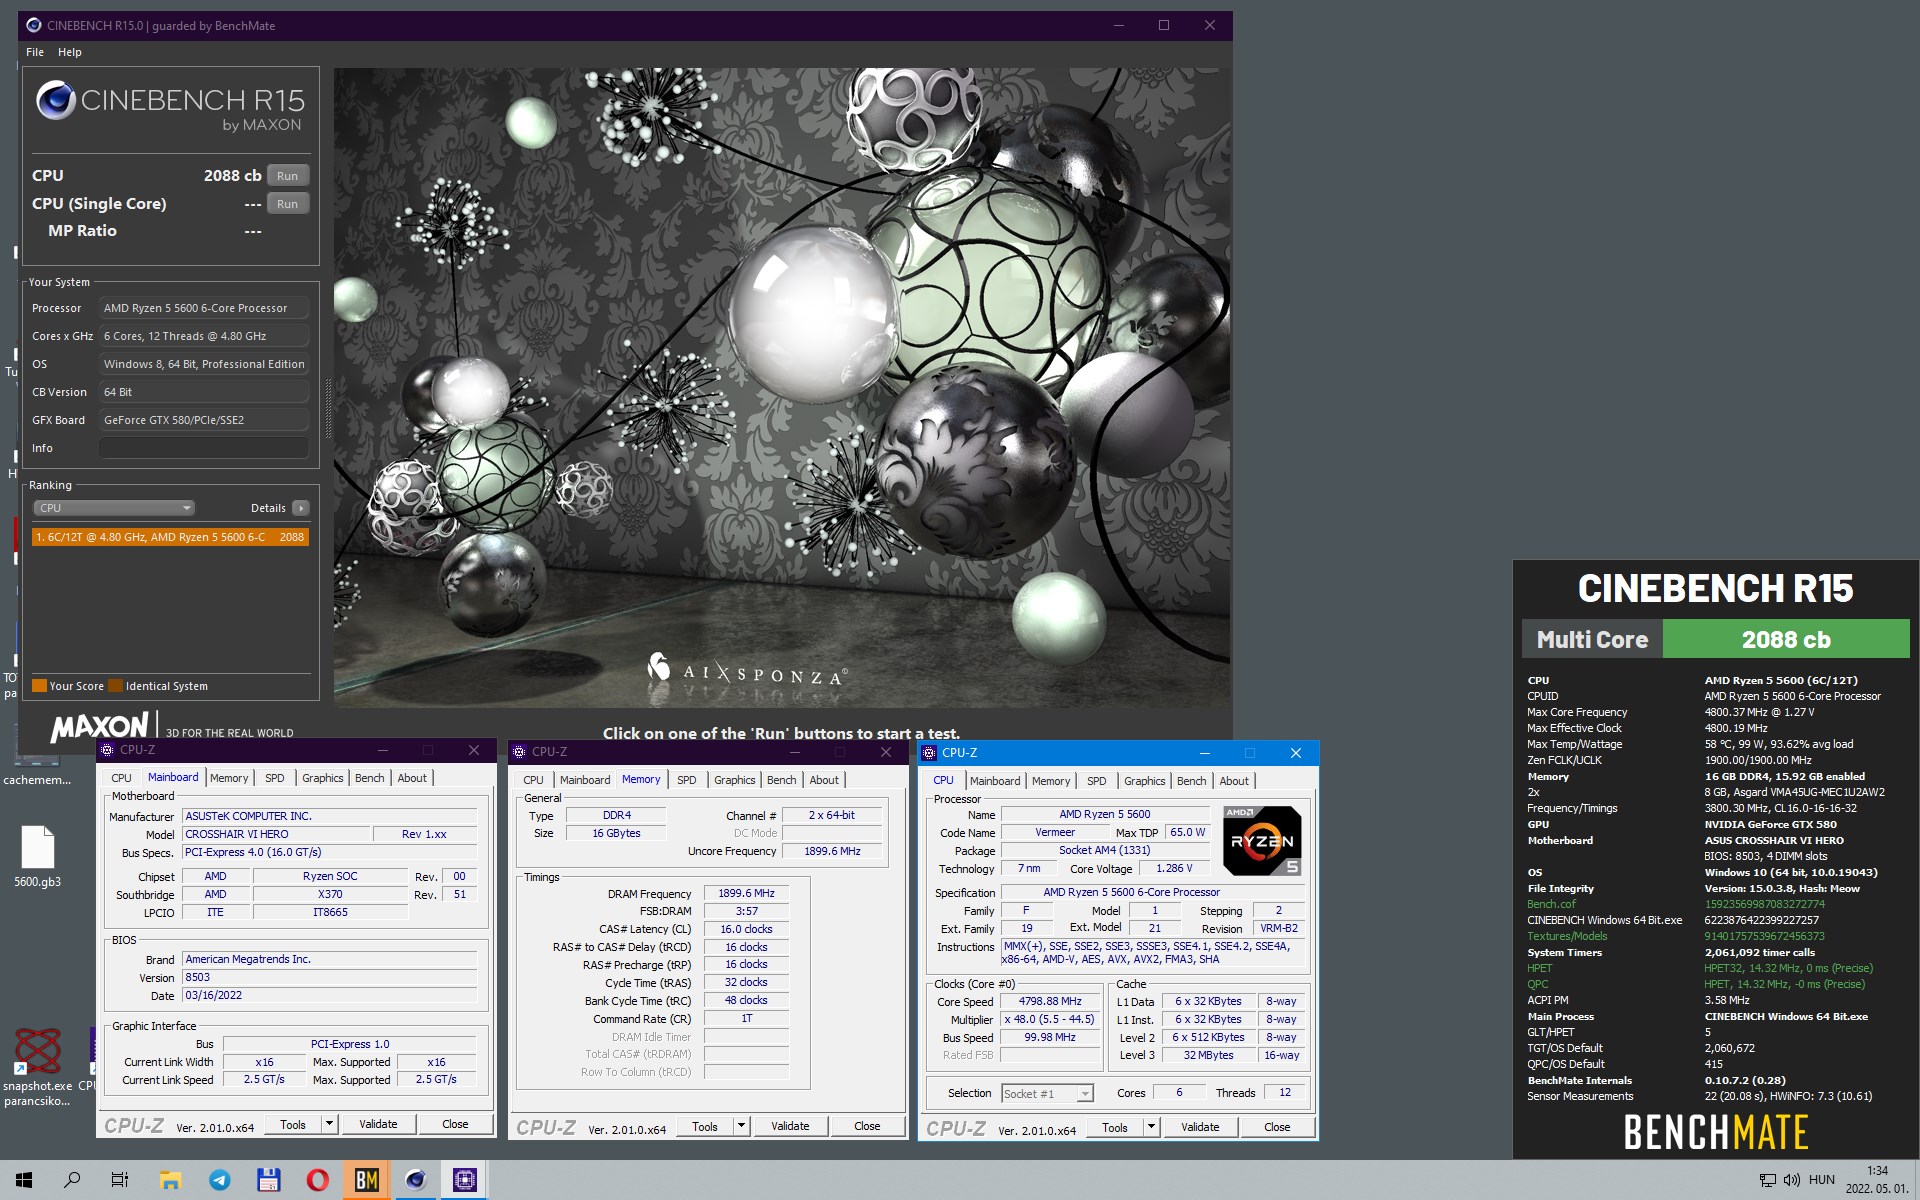The image size is (1920, 1200).
Task: Click volume icon in system tray
Action: [1791, 1180]
